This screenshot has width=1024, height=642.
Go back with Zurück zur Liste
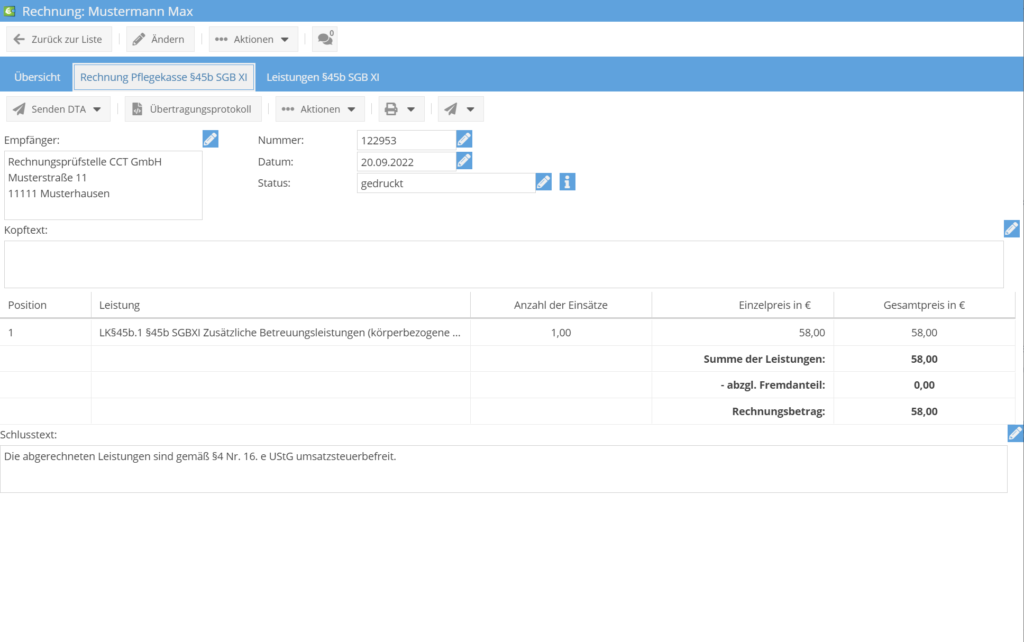[59, 39]
